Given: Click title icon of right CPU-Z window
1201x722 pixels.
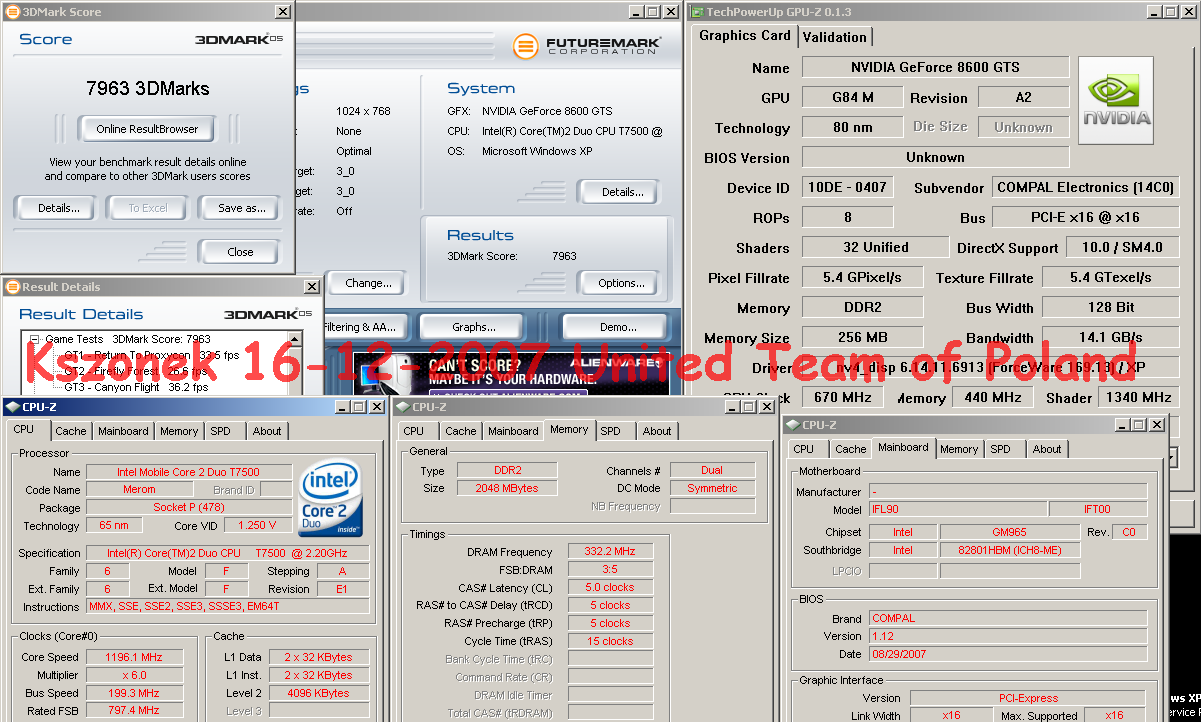Looking at the screenshot, I should coord(793,425).
